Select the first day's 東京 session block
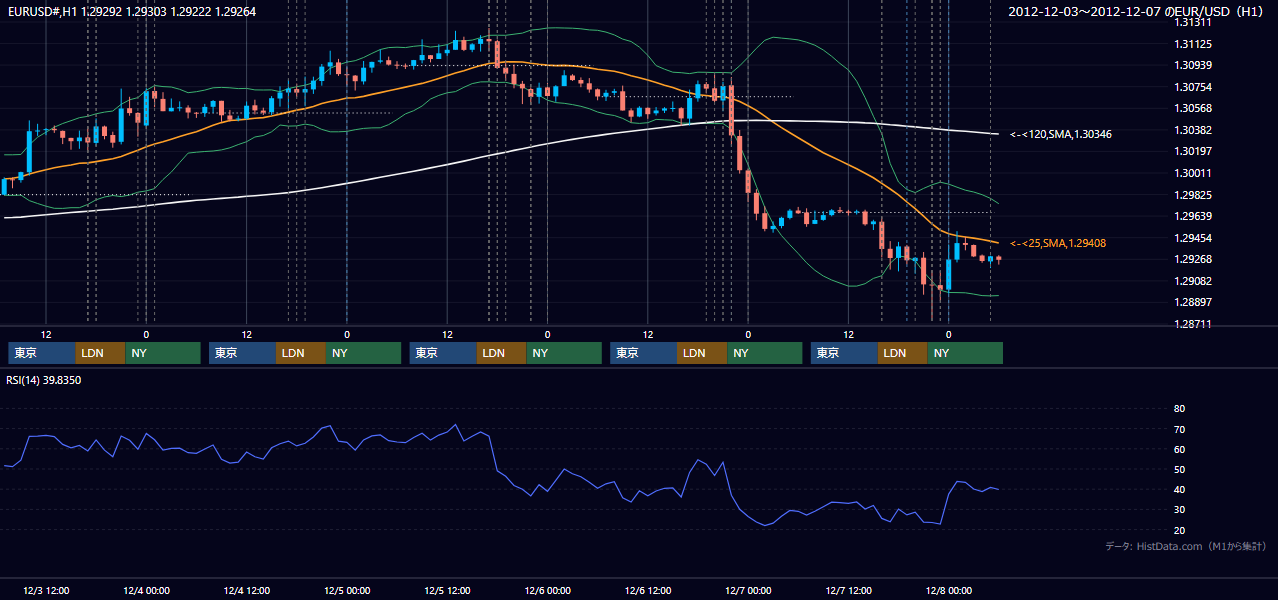Screen dimensions: 1278x600 pos(42,353)
